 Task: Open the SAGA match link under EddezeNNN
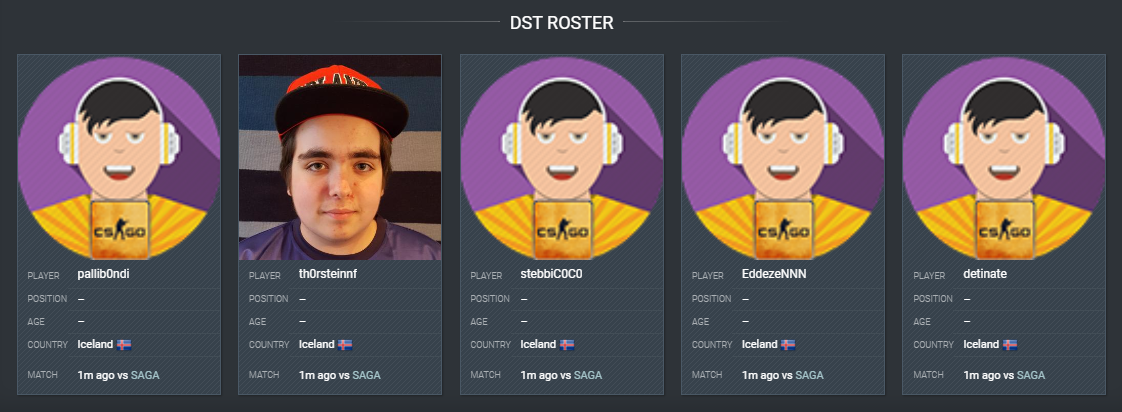click(x=809, y=375)
